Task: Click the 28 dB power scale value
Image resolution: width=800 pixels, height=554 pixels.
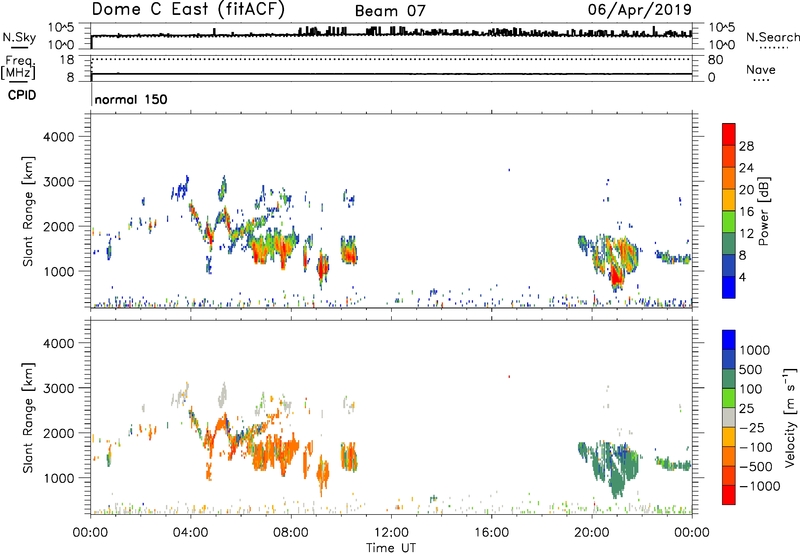Action: (x=746, y=146)
